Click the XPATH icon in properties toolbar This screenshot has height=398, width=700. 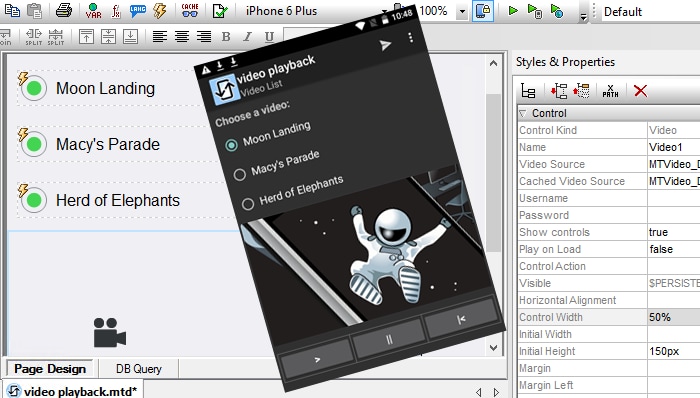(x=611, y=91)
